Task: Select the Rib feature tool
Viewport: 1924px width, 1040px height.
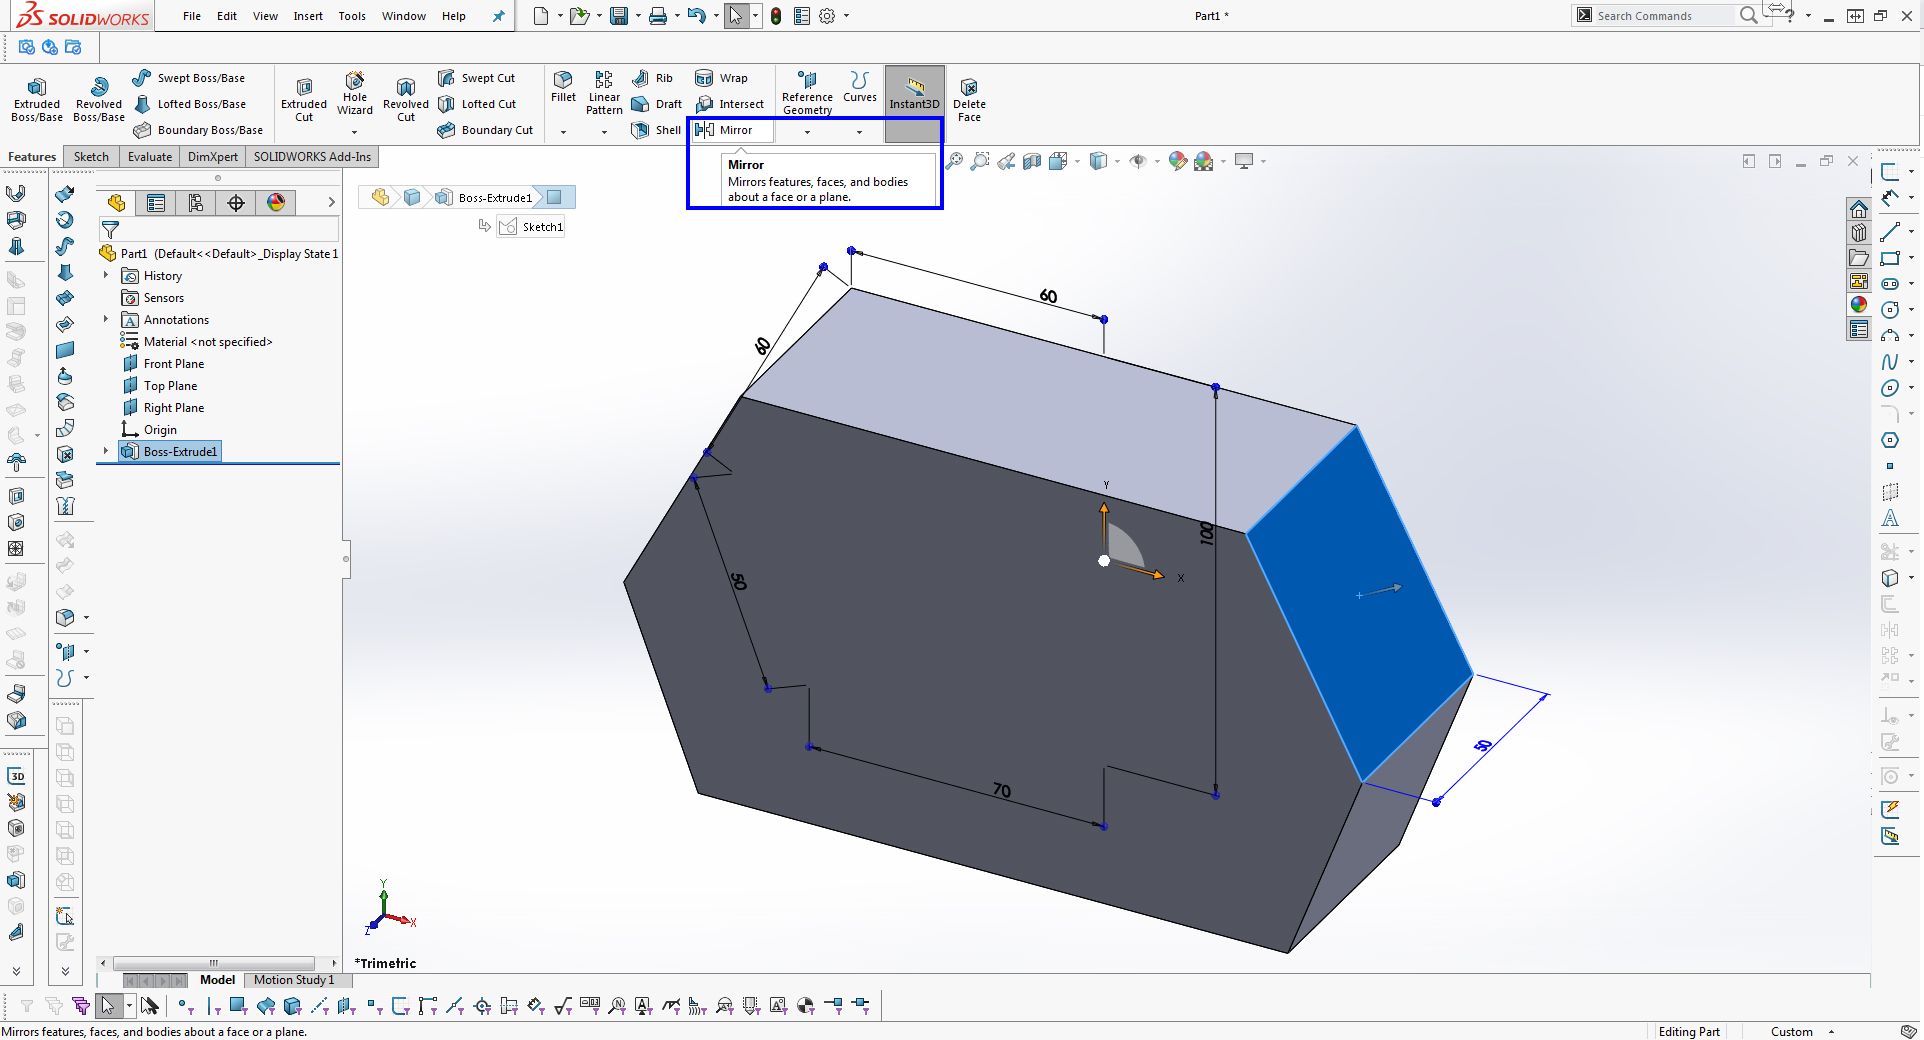Action: pos(652,78)
